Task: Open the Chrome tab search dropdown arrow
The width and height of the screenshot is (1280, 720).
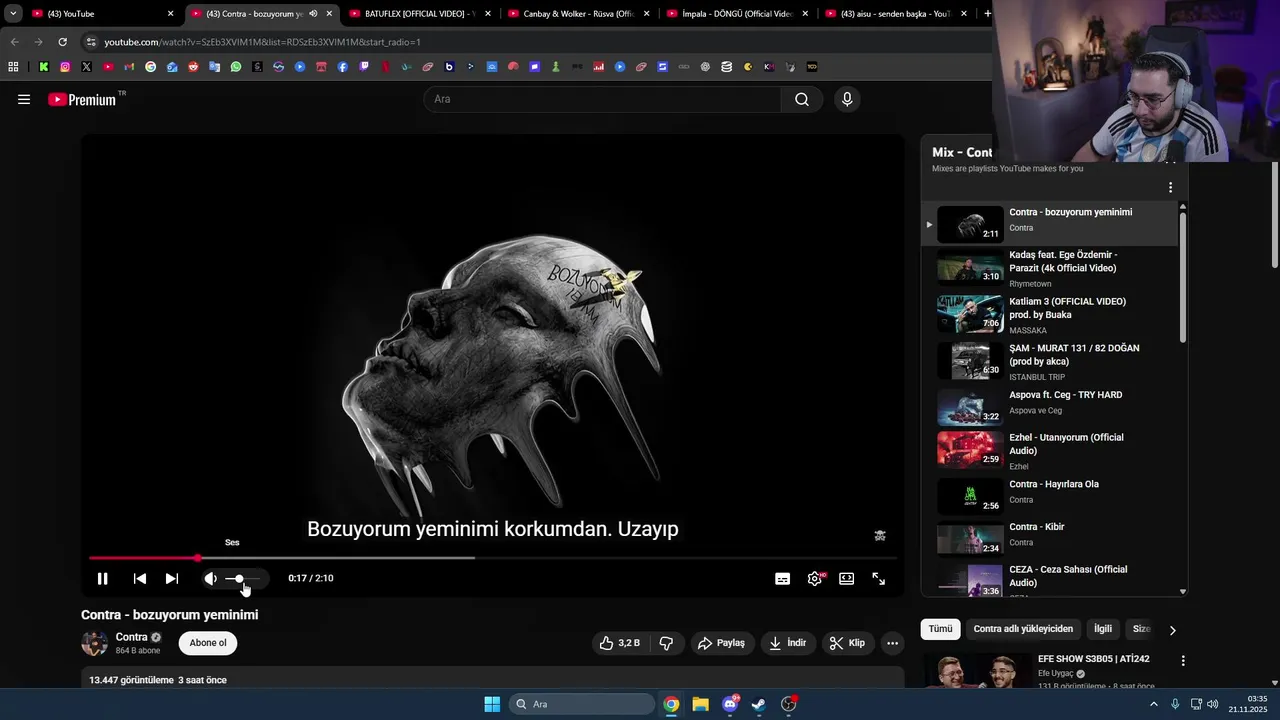Action: (x=13, y=14)
